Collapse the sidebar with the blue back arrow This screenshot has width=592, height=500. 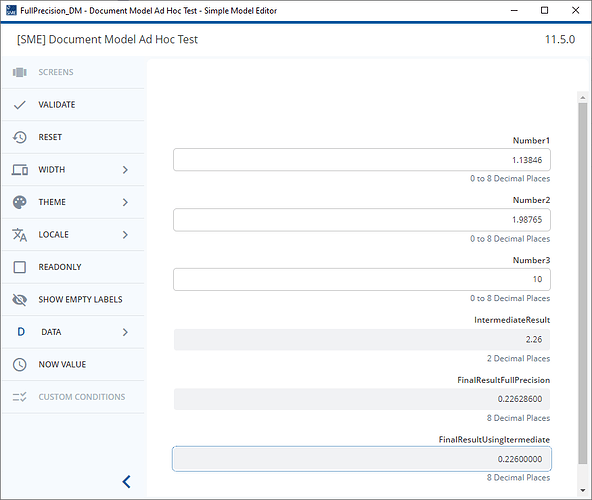[127, 481]
